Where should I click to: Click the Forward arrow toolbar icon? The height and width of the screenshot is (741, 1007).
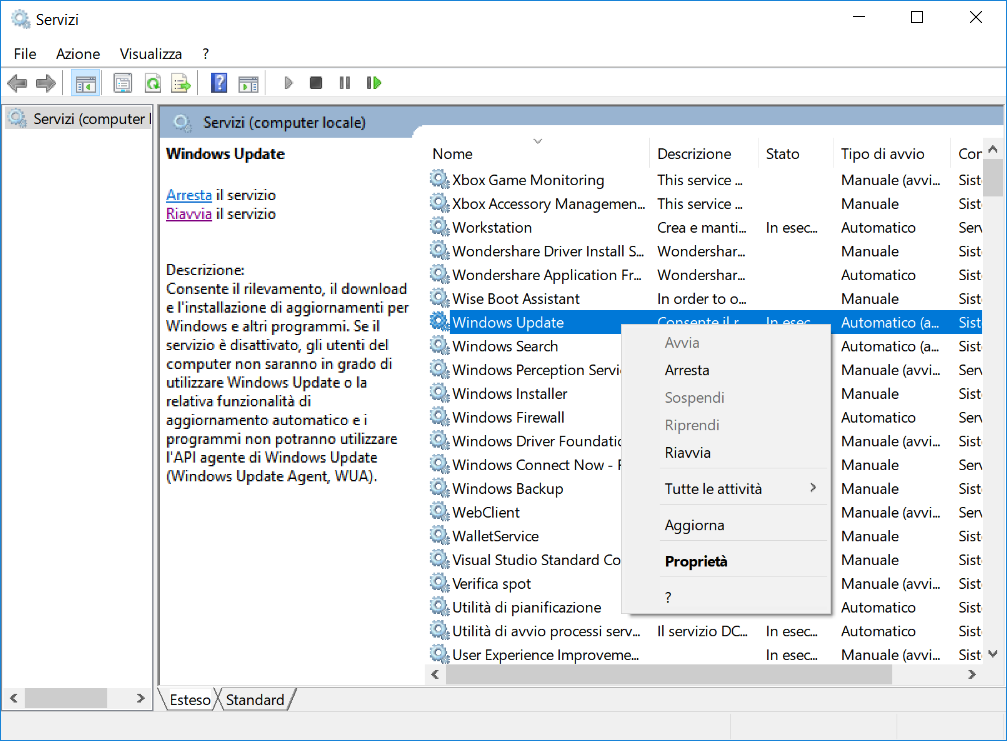tap(46, 83)
